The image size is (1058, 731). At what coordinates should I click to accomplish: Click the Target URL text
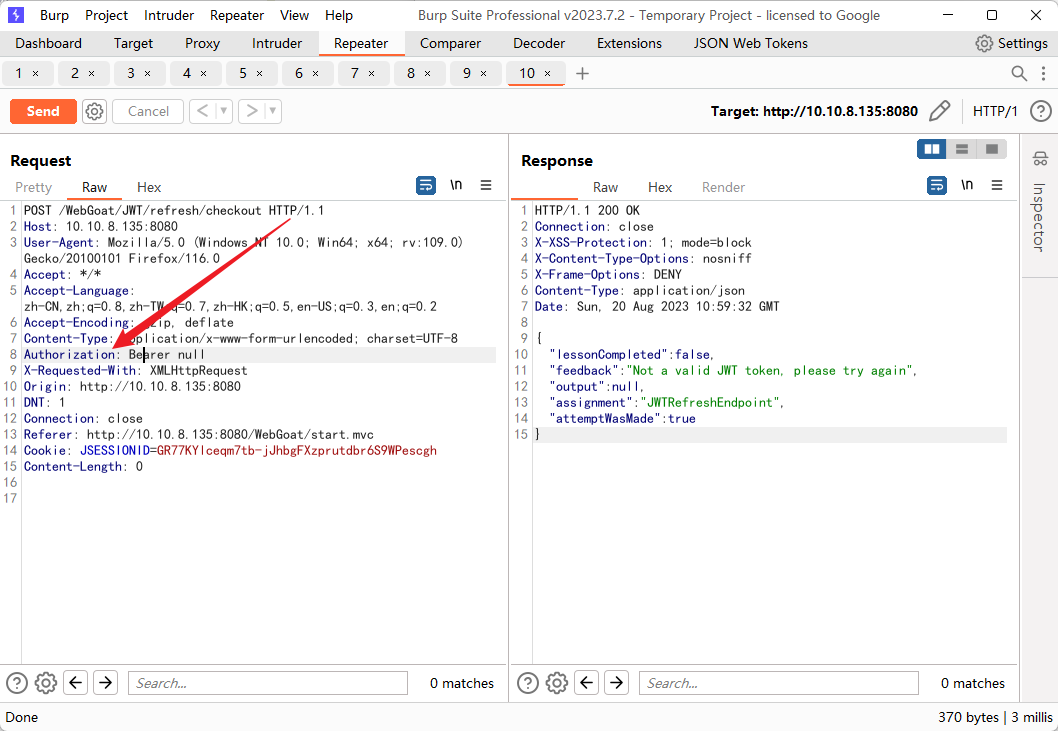pos(814,111)
